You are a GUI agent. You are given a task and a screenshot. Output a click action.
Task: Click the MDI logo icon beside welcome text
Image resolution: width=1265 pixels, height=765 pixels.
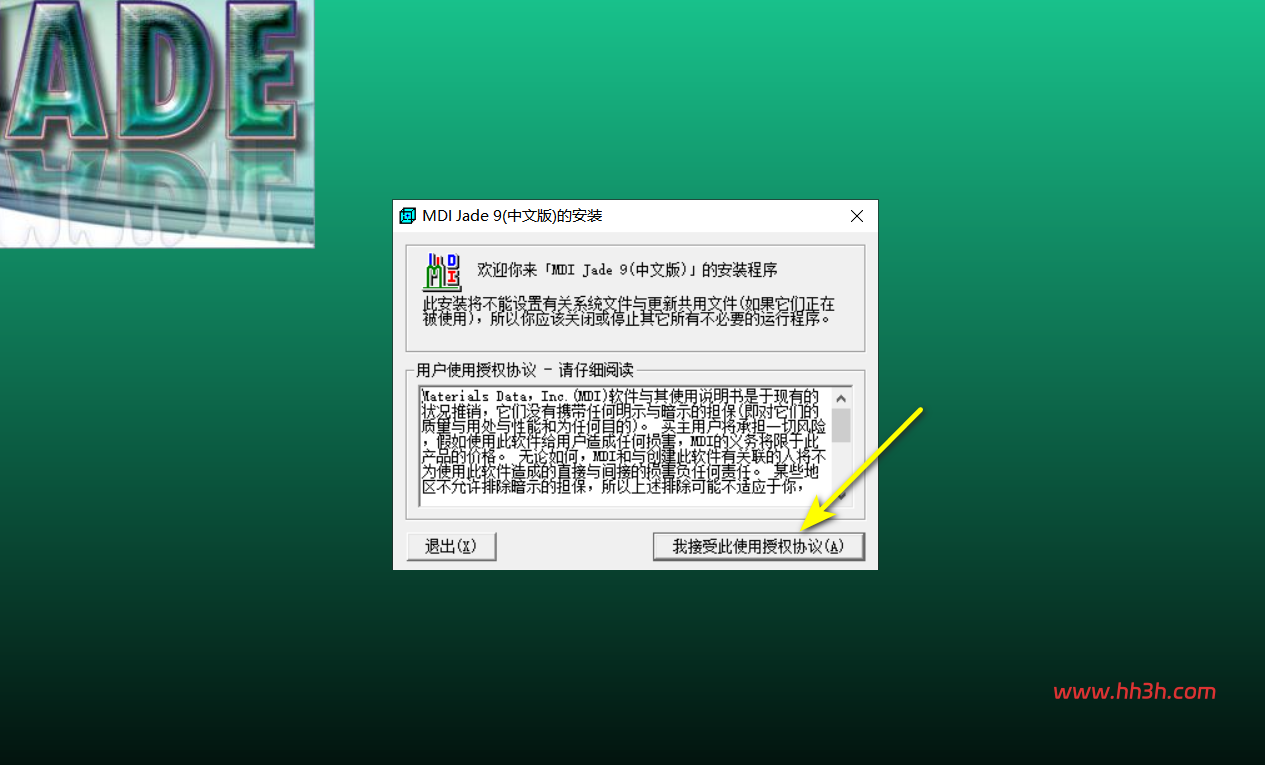click(443, 272)
